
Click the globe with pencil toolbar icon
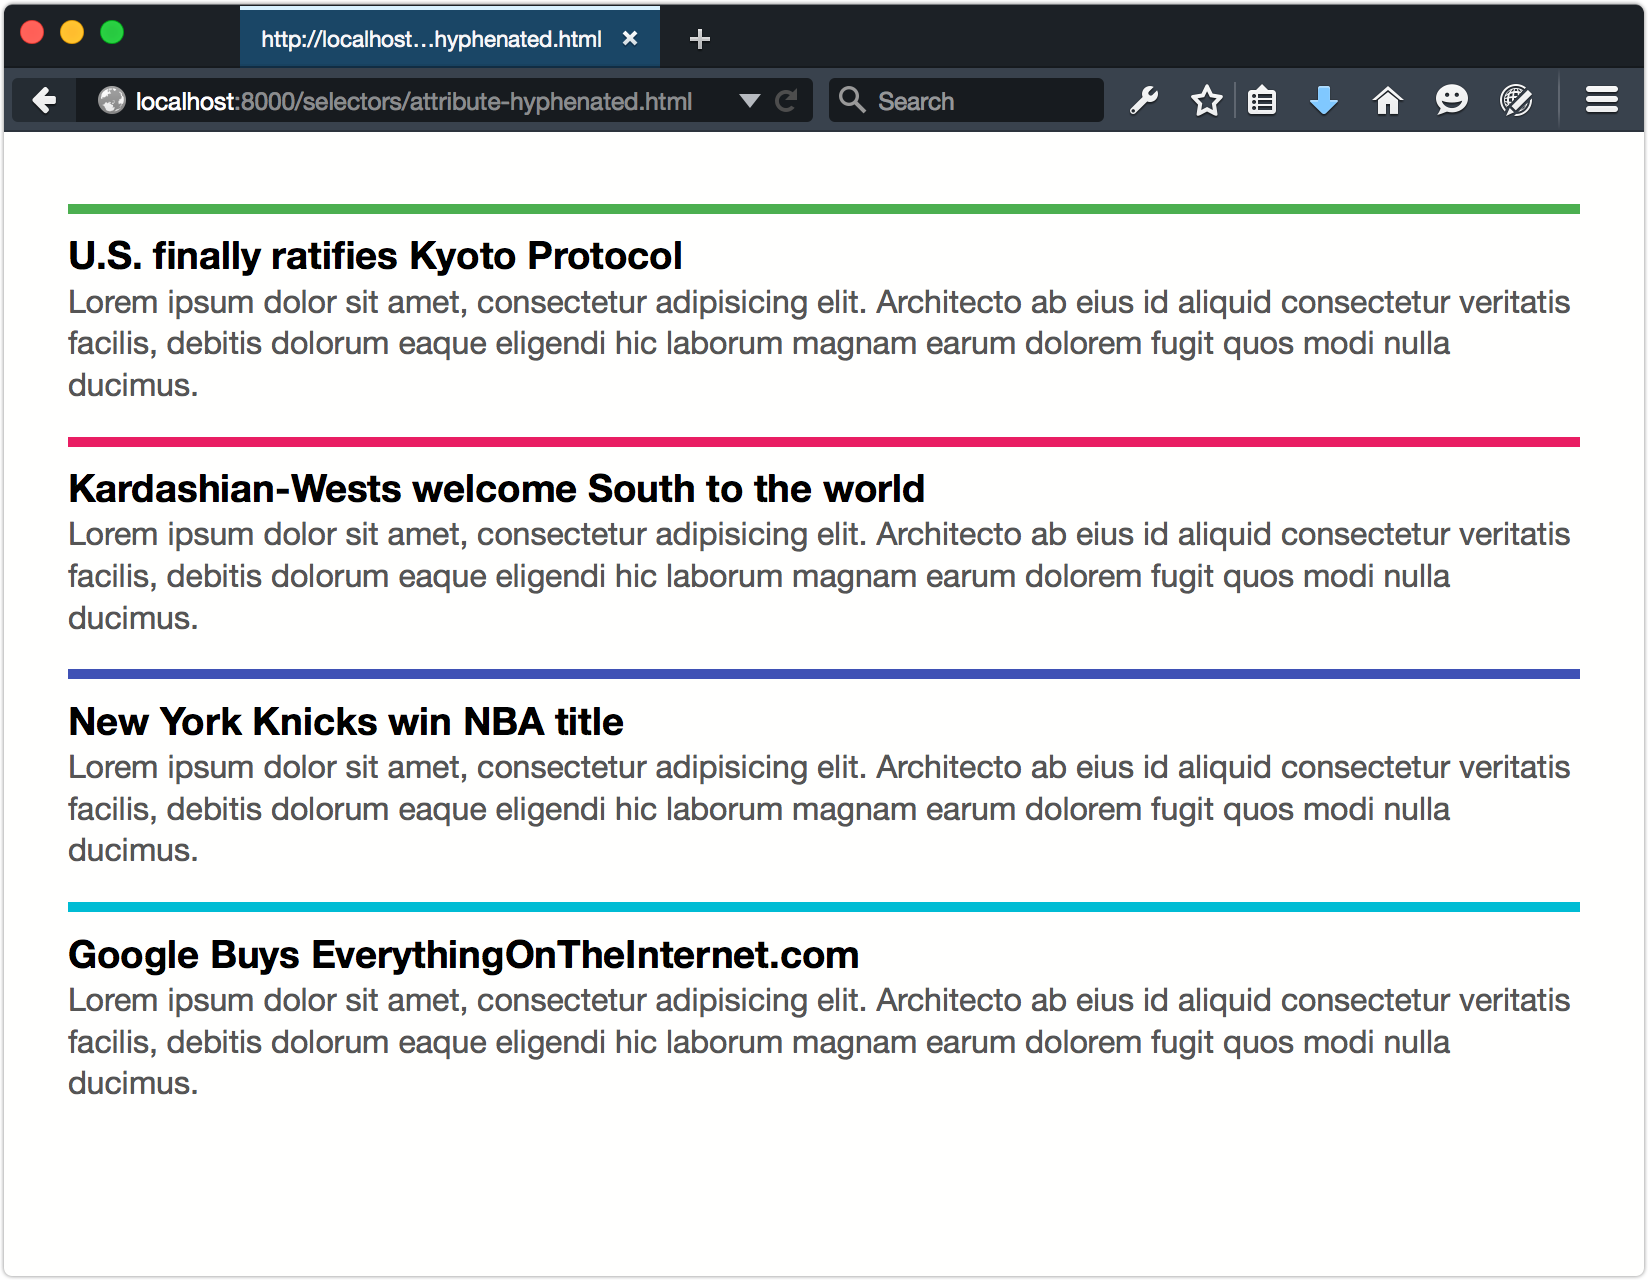[x=1516, y=101]
